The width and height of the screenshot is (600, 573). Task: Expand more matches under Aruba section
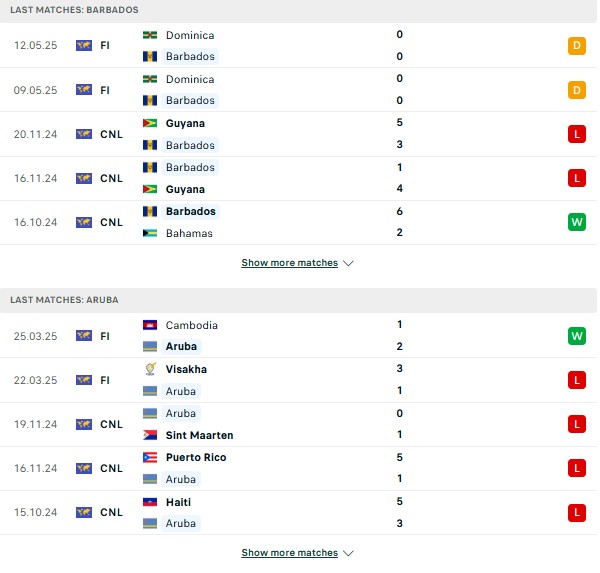click(290, 553)
